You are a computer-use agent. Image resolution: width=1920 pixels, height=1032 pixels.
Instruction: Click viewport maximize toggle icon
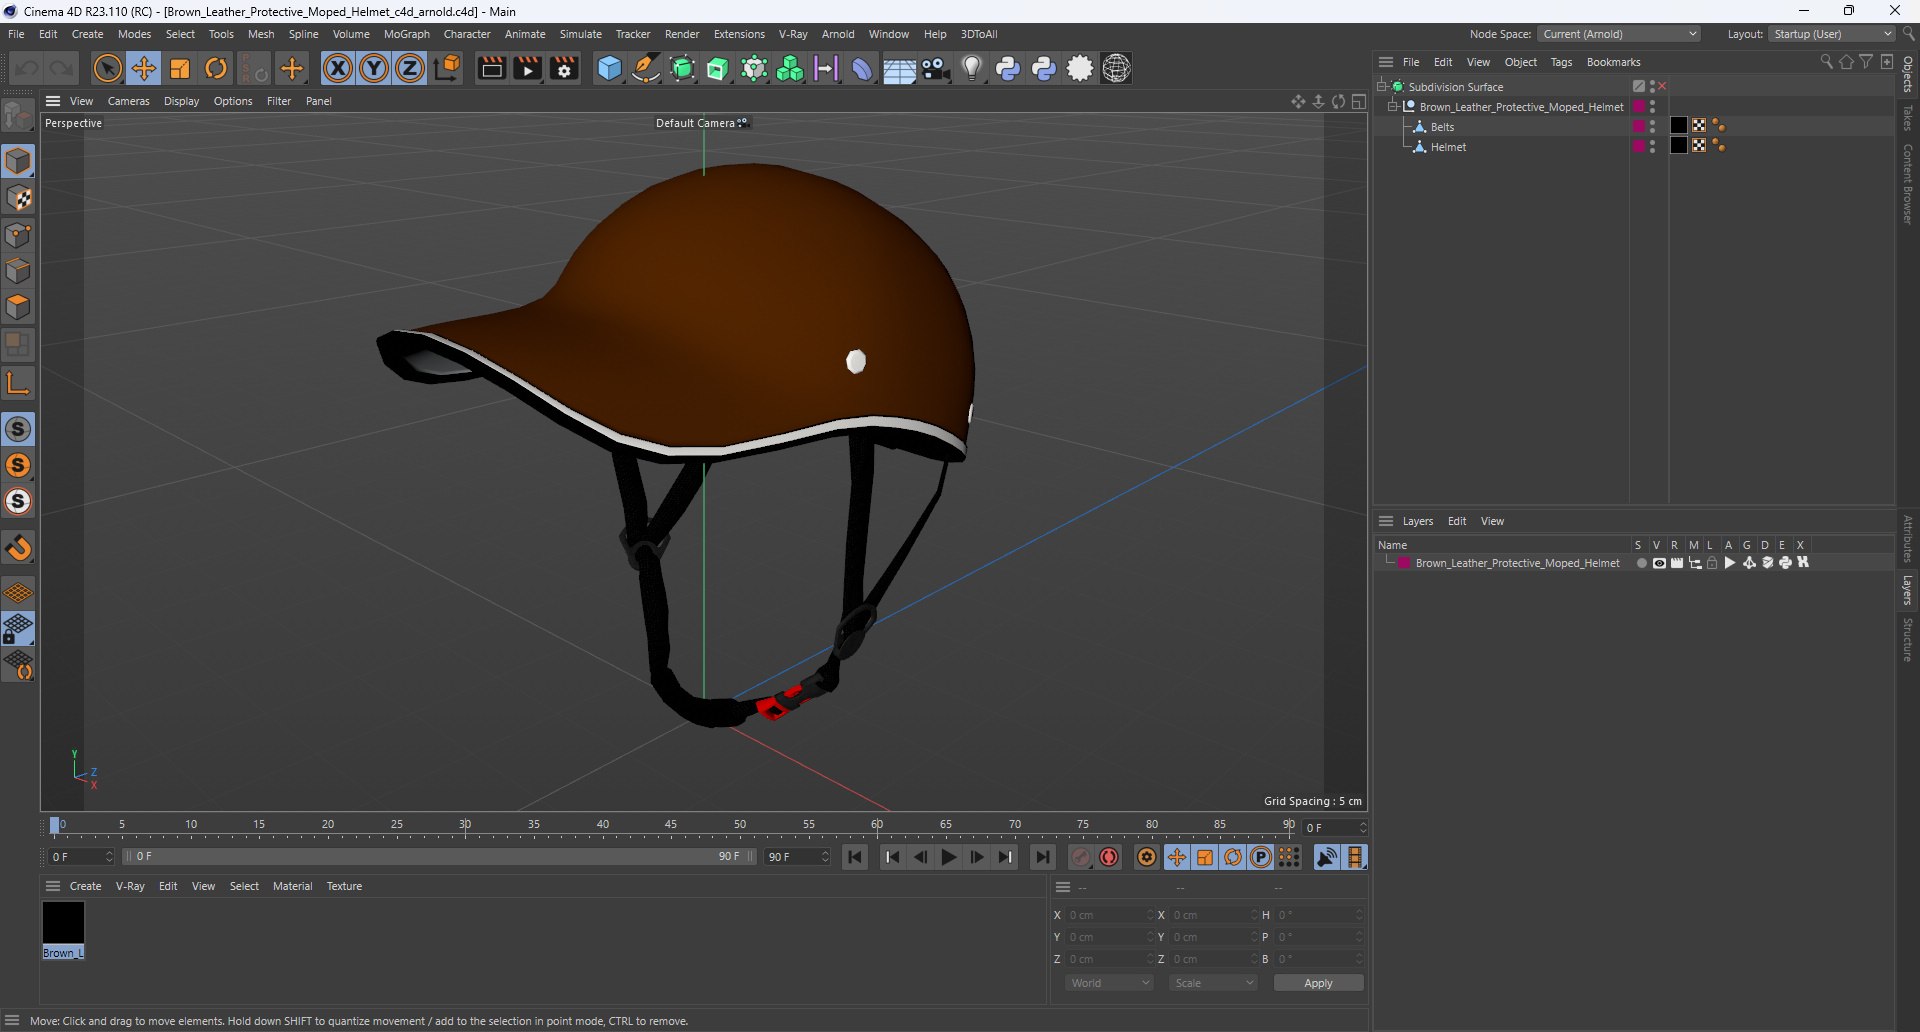tap(1359, 101)
